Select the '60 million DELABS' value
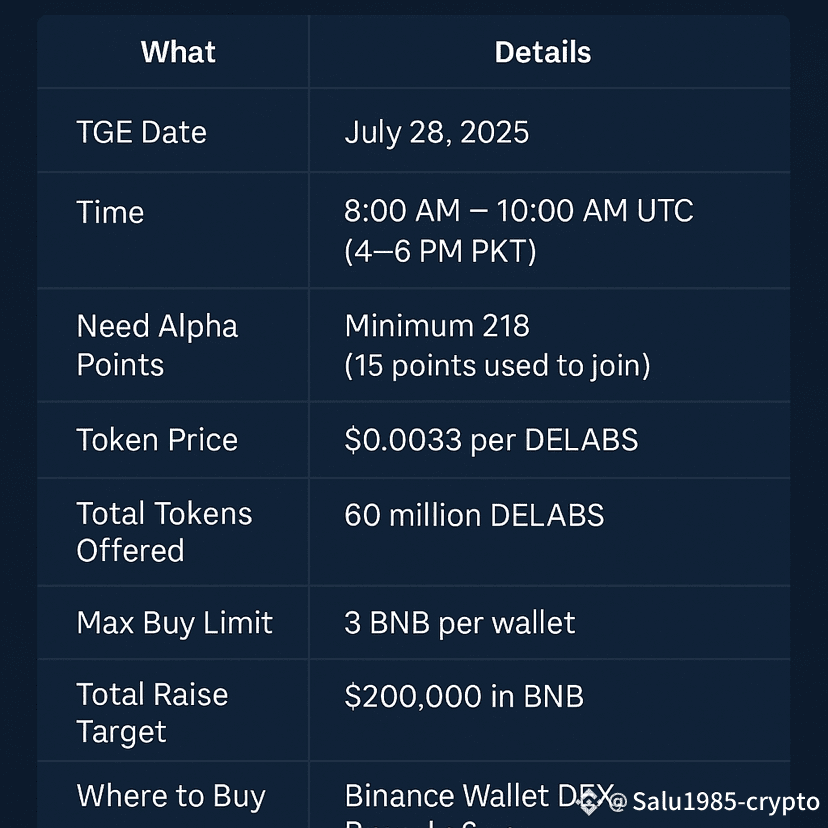Image resolution: width=828 pixels, height=828 pixels. point(474,515)
